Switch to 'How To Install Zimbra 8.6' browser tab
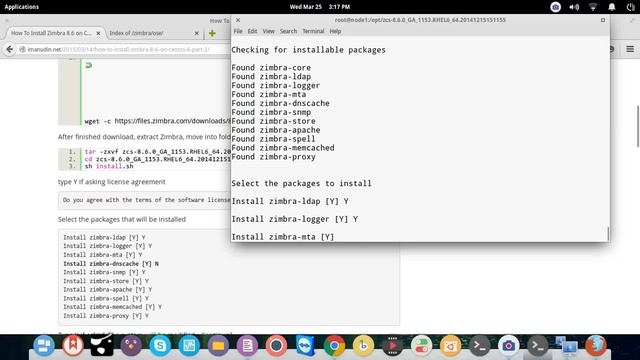This screenshot has height=360, width=640. click(x=51, y=33)
